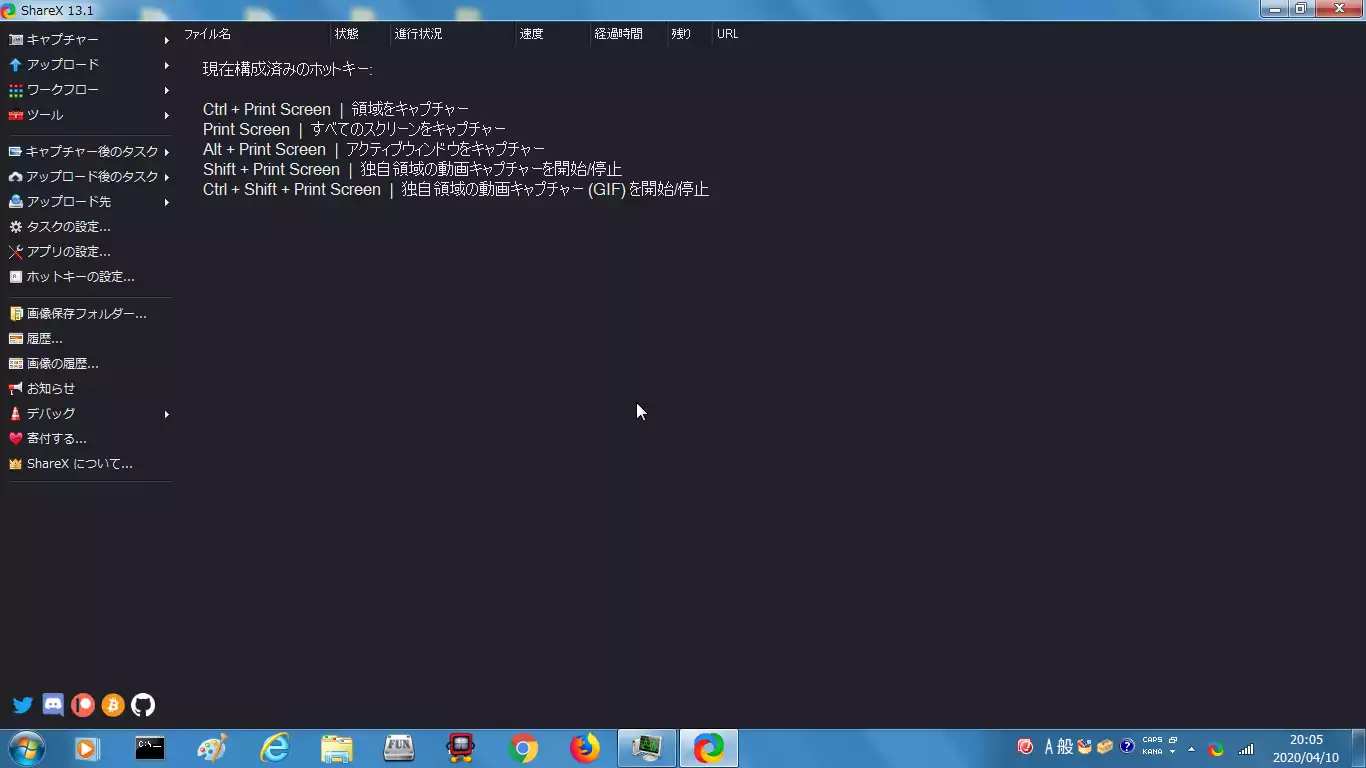Click the Patreon icon

(83, 705)
